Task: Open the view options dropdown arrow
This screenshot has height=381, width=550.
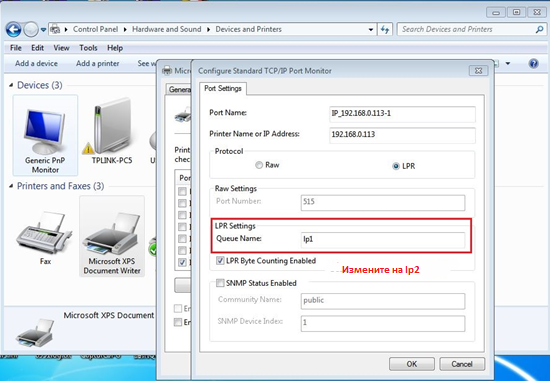Action: (508, 64)
